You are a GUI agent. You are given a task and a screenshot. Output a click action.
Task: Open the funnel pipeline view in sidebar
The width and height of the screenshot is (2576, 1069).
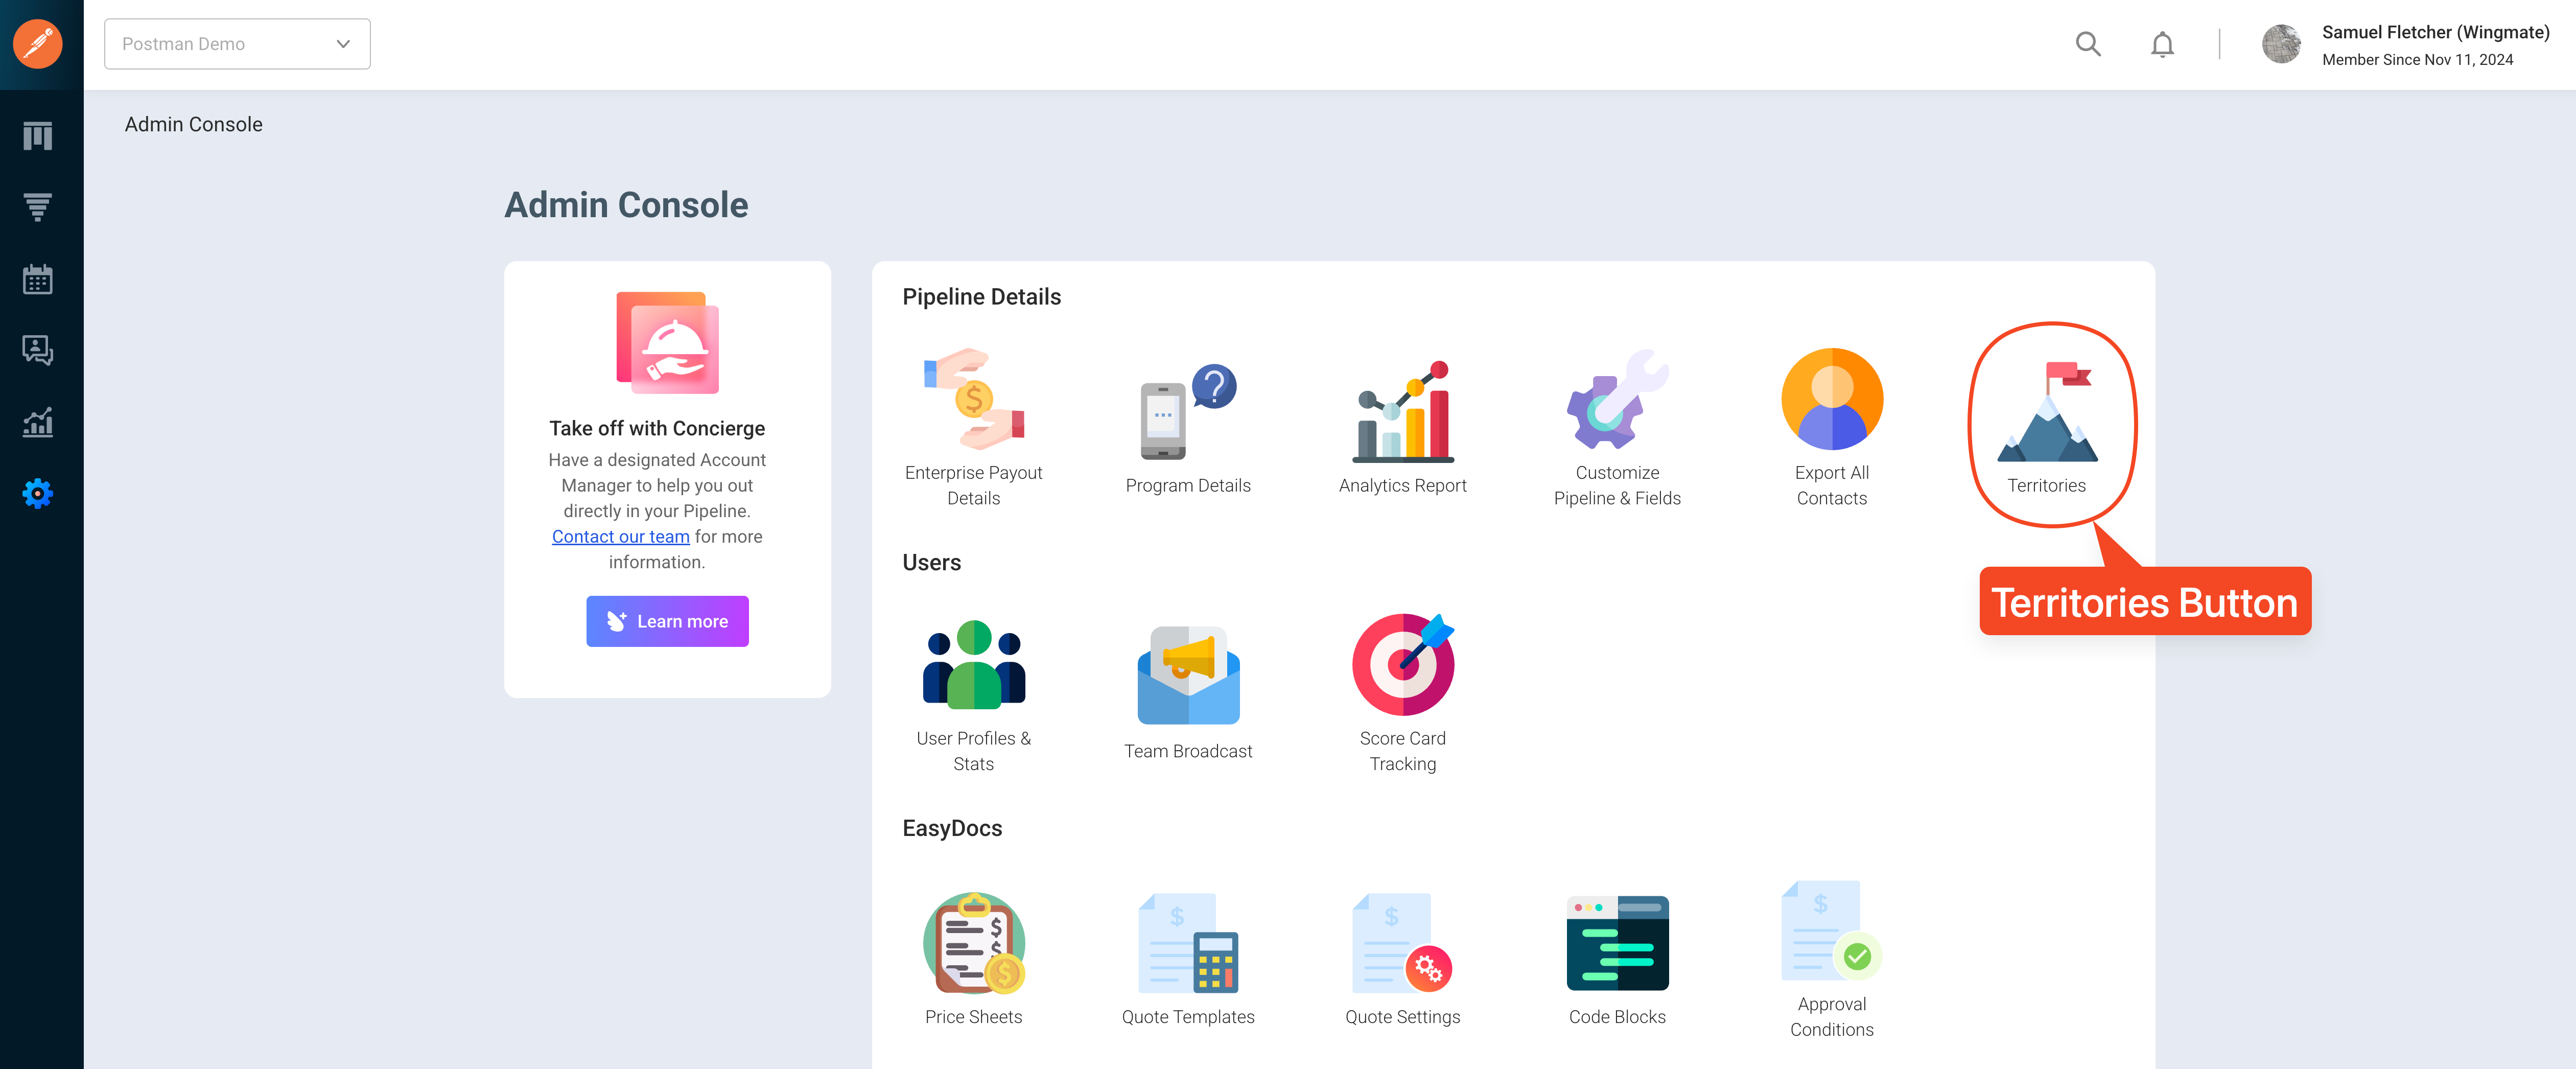pyautogui.click(x=38, y=207)
